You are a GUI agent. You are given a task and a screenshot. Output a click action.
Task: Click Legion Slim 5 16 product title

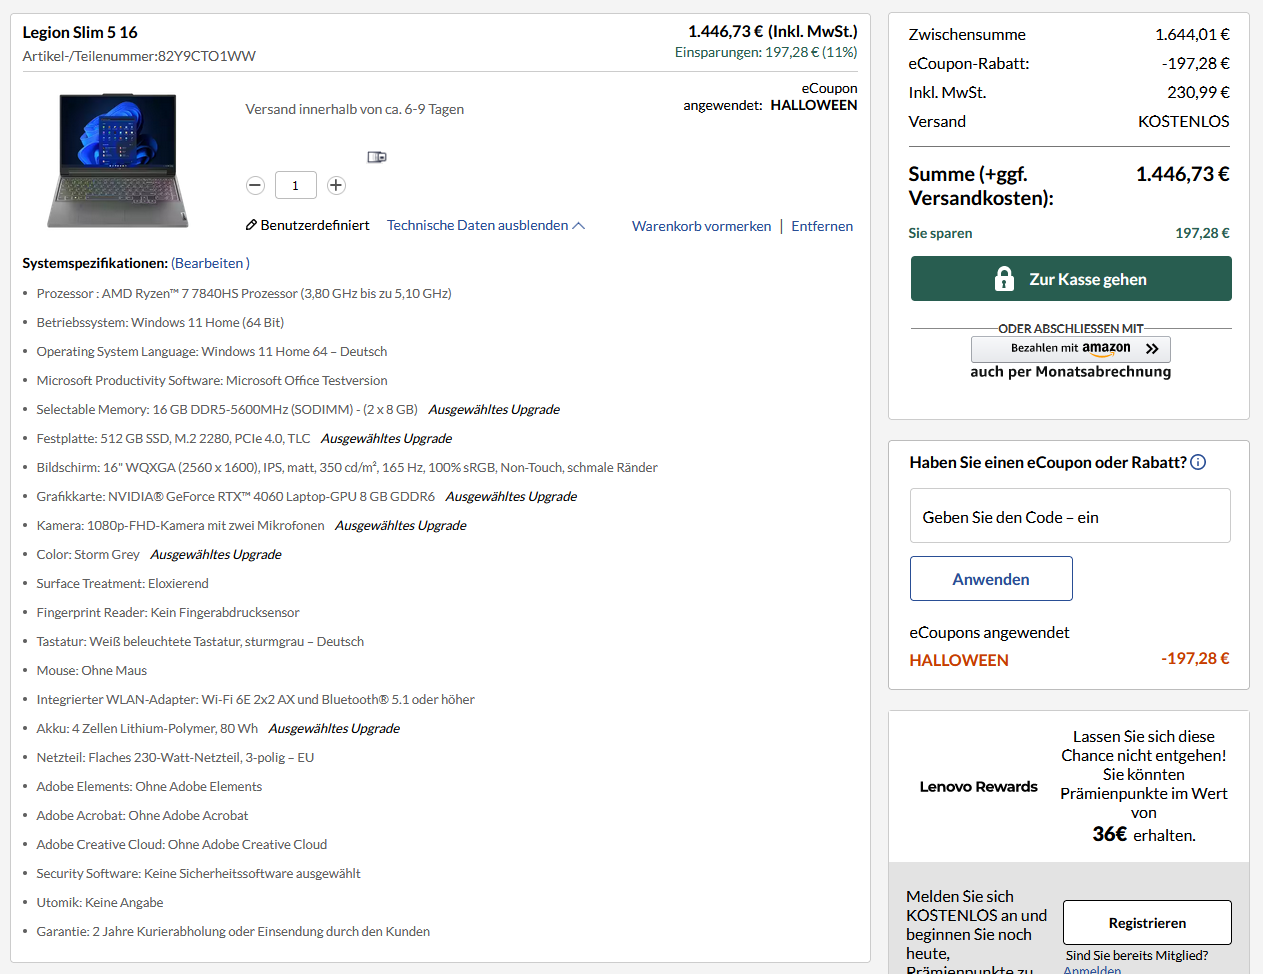coord(80,32)
